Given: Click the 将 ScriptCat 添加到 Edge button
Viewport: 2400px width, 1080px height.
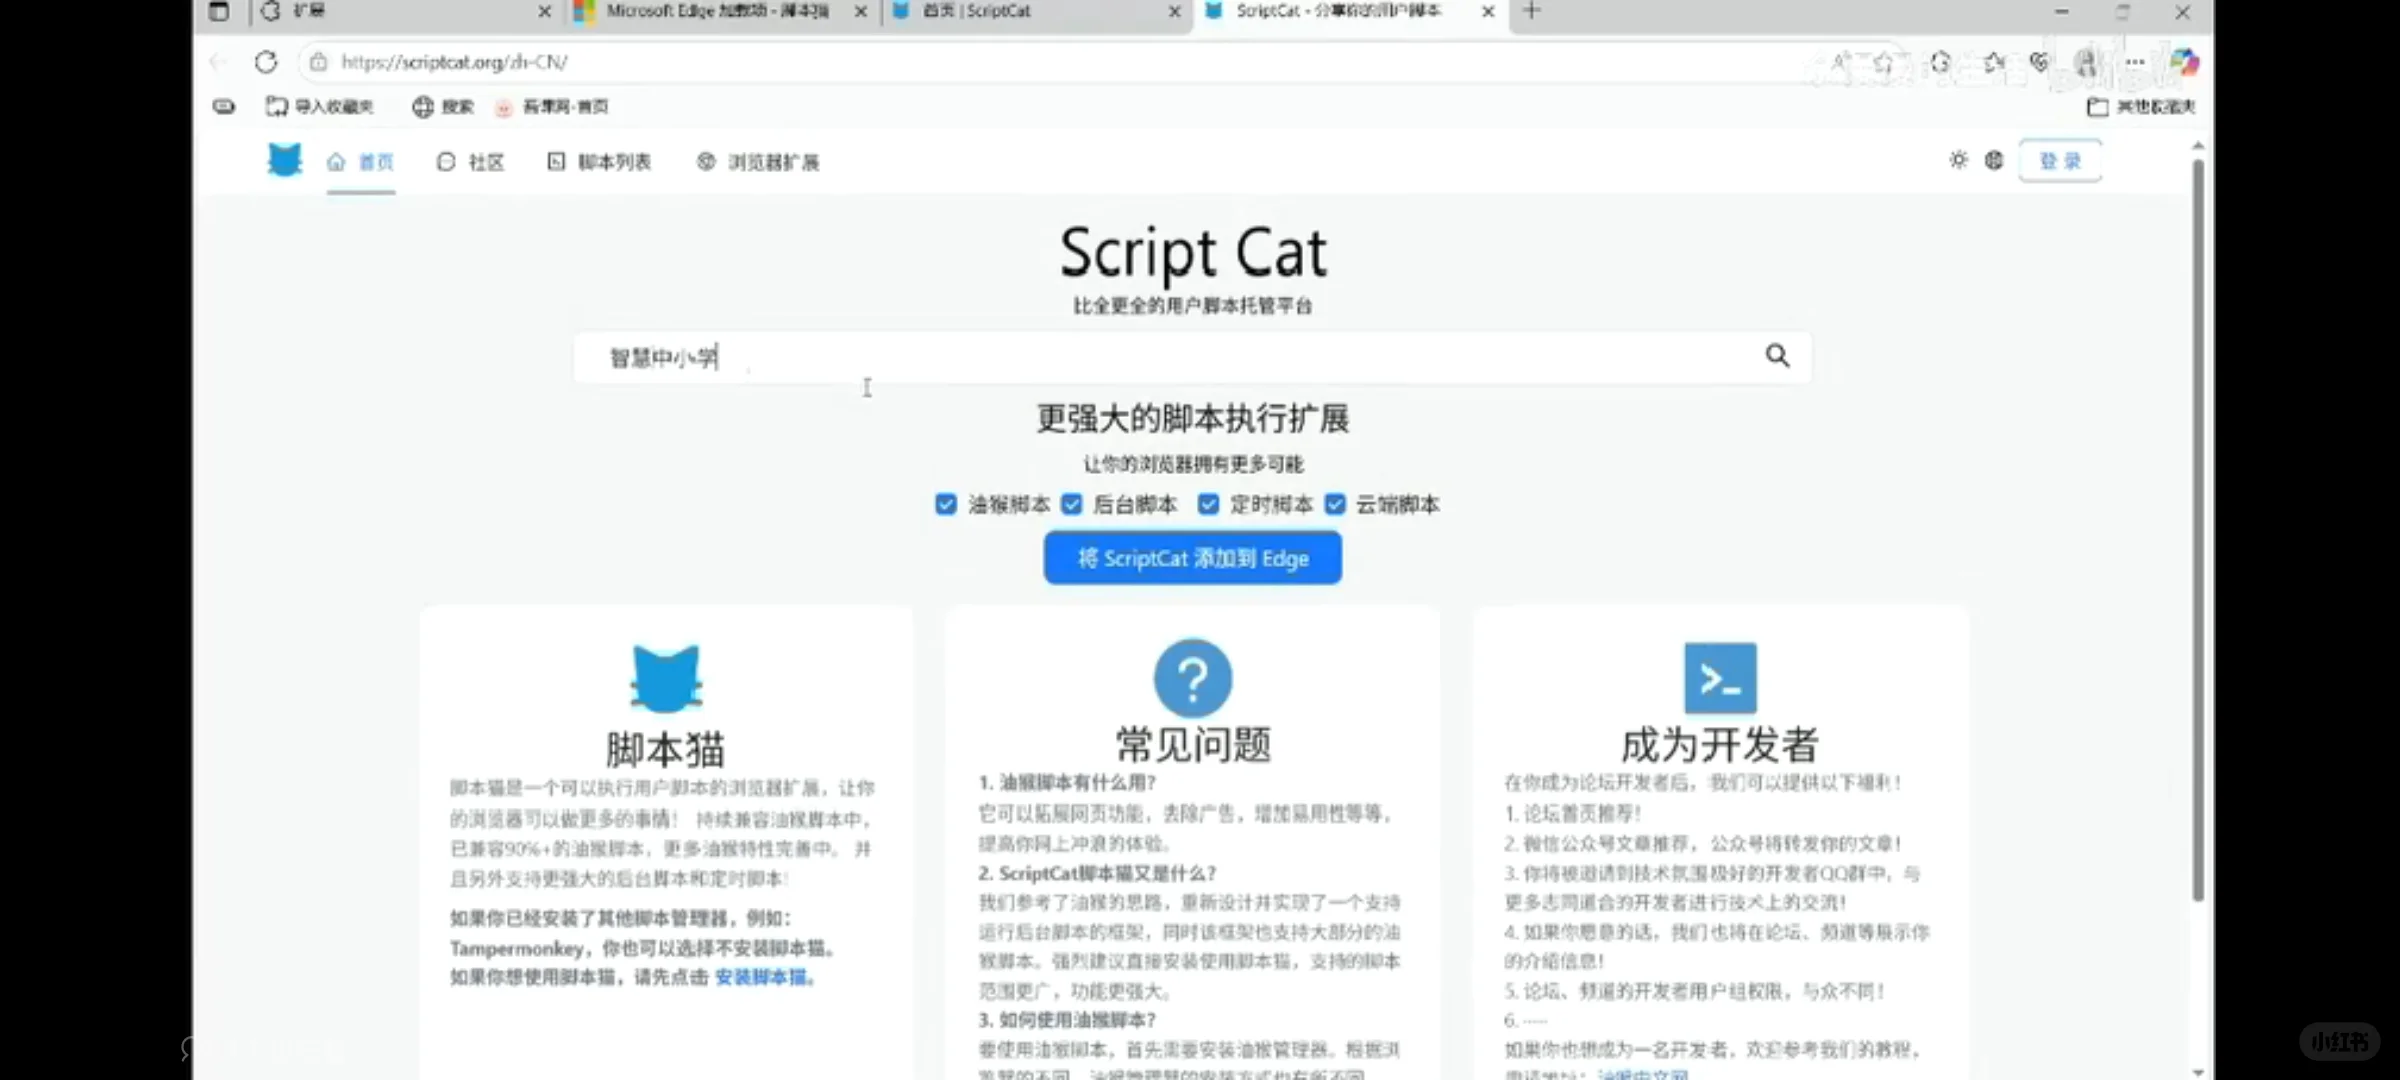Looking at the screenshot, I should click(x=1191, y=558).
